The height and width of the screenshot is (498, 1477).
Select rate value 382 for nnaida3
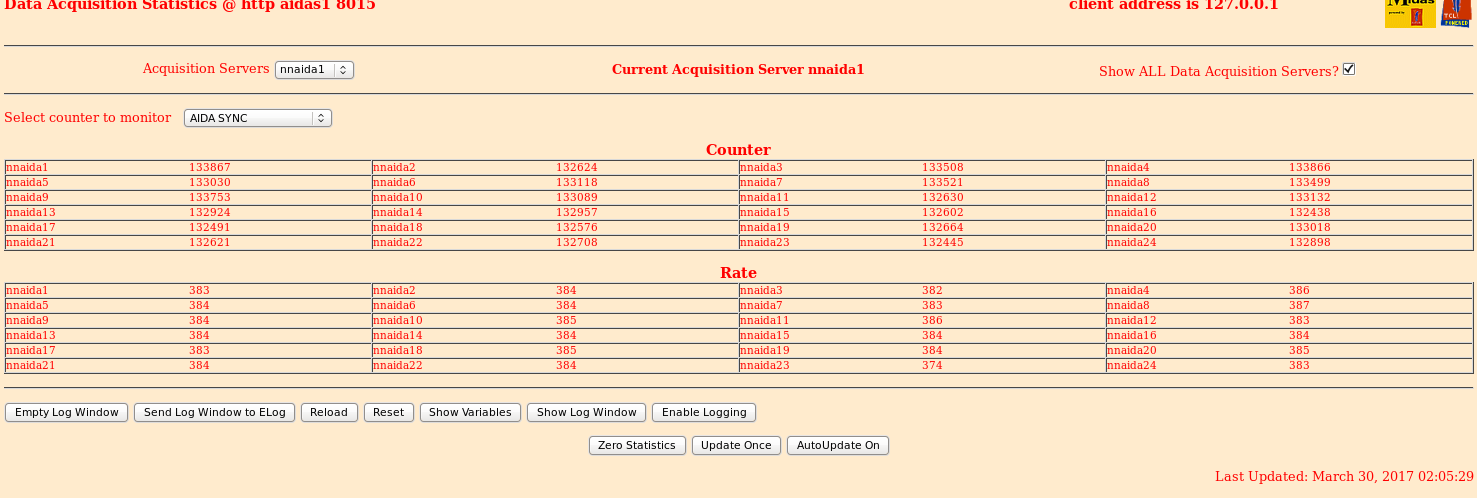click(932, 291)
